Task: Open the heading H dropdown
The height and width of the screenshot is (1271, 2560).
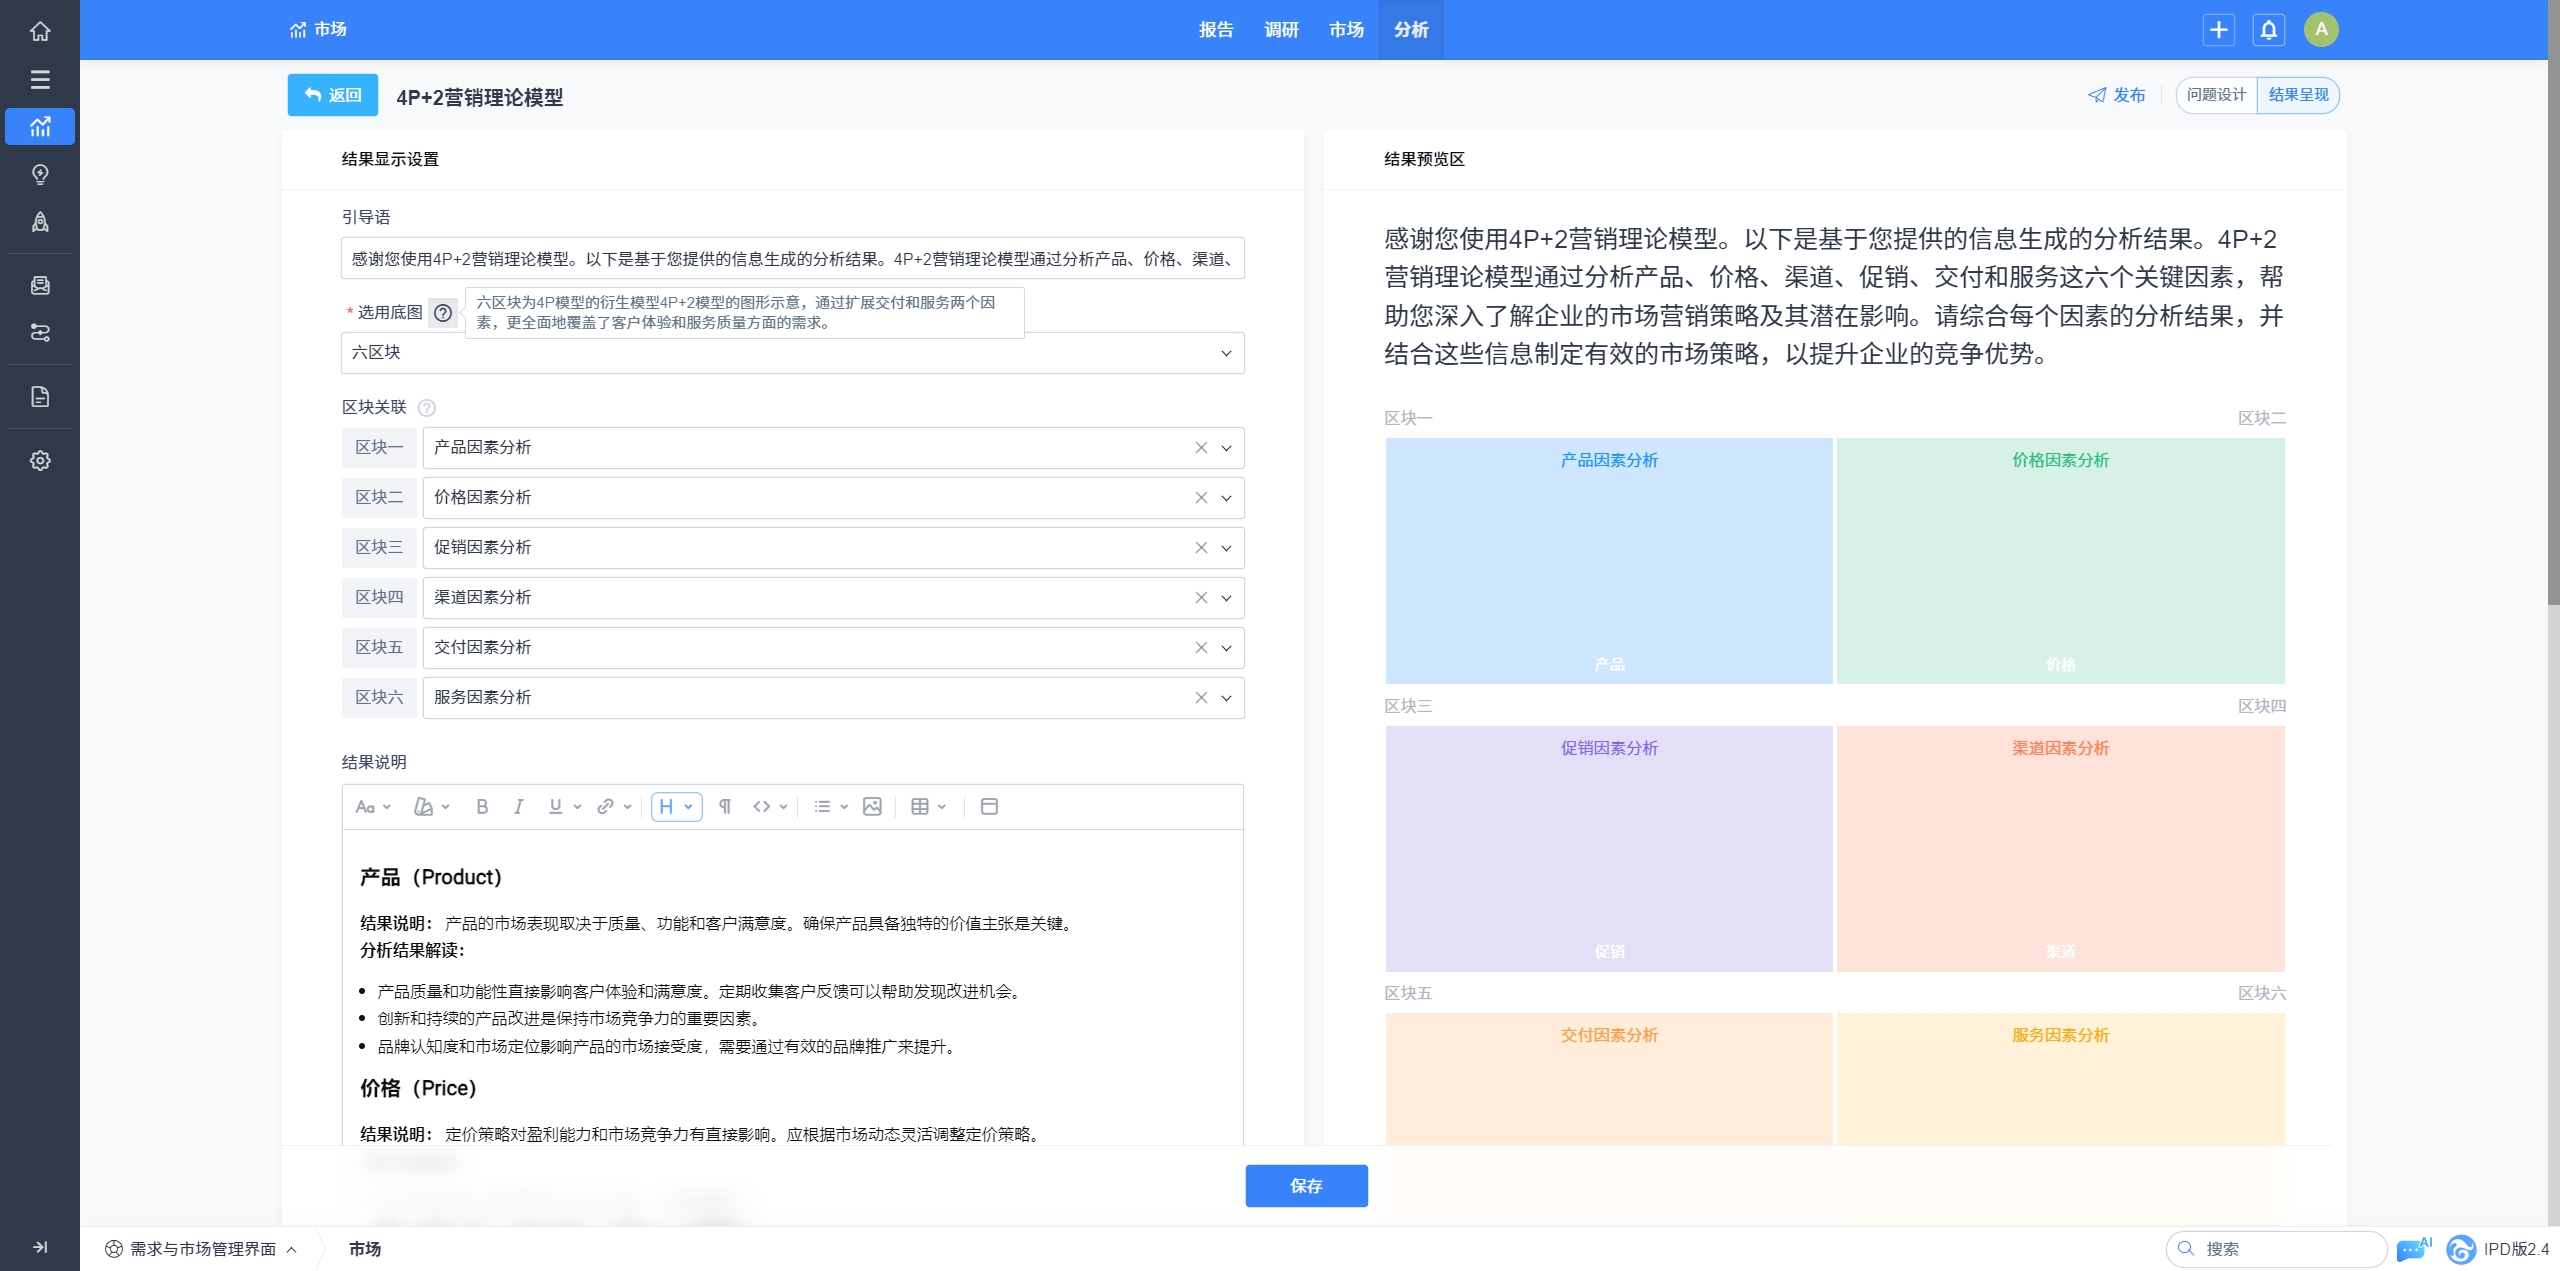Action: coord(676,807)
